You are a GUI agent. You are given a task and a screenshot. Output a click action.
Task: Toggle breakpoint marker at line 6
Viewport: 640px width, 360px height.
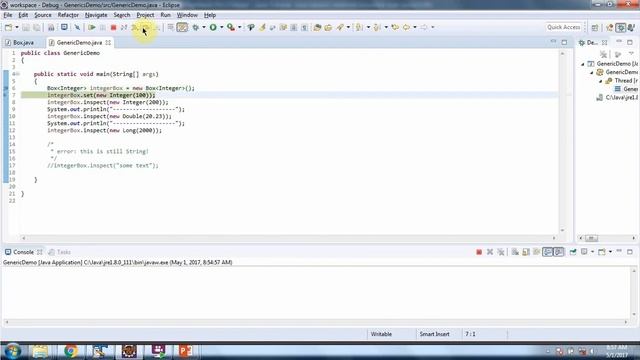[6, 88]
